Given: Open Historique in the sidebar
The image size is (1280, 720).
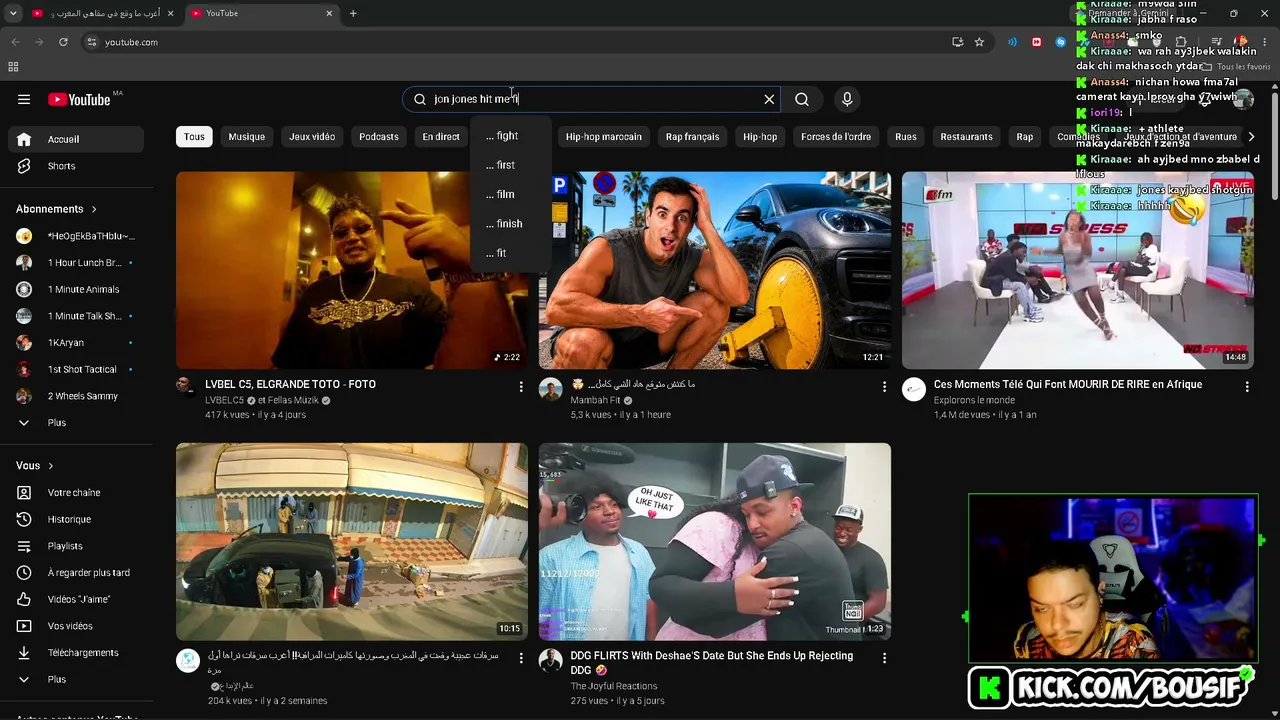Looking at the screenshot, I should click(x=76, y=519).
